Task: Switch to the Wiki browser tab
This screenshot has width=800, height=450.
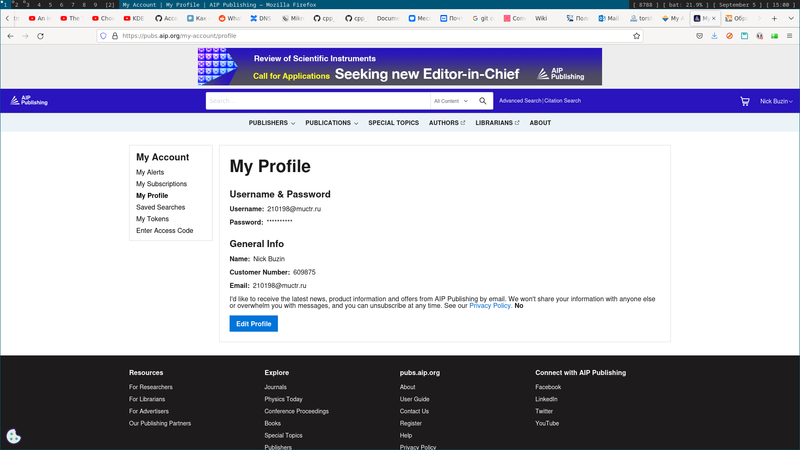Action: pyautogui.click(x=541, y=18)
